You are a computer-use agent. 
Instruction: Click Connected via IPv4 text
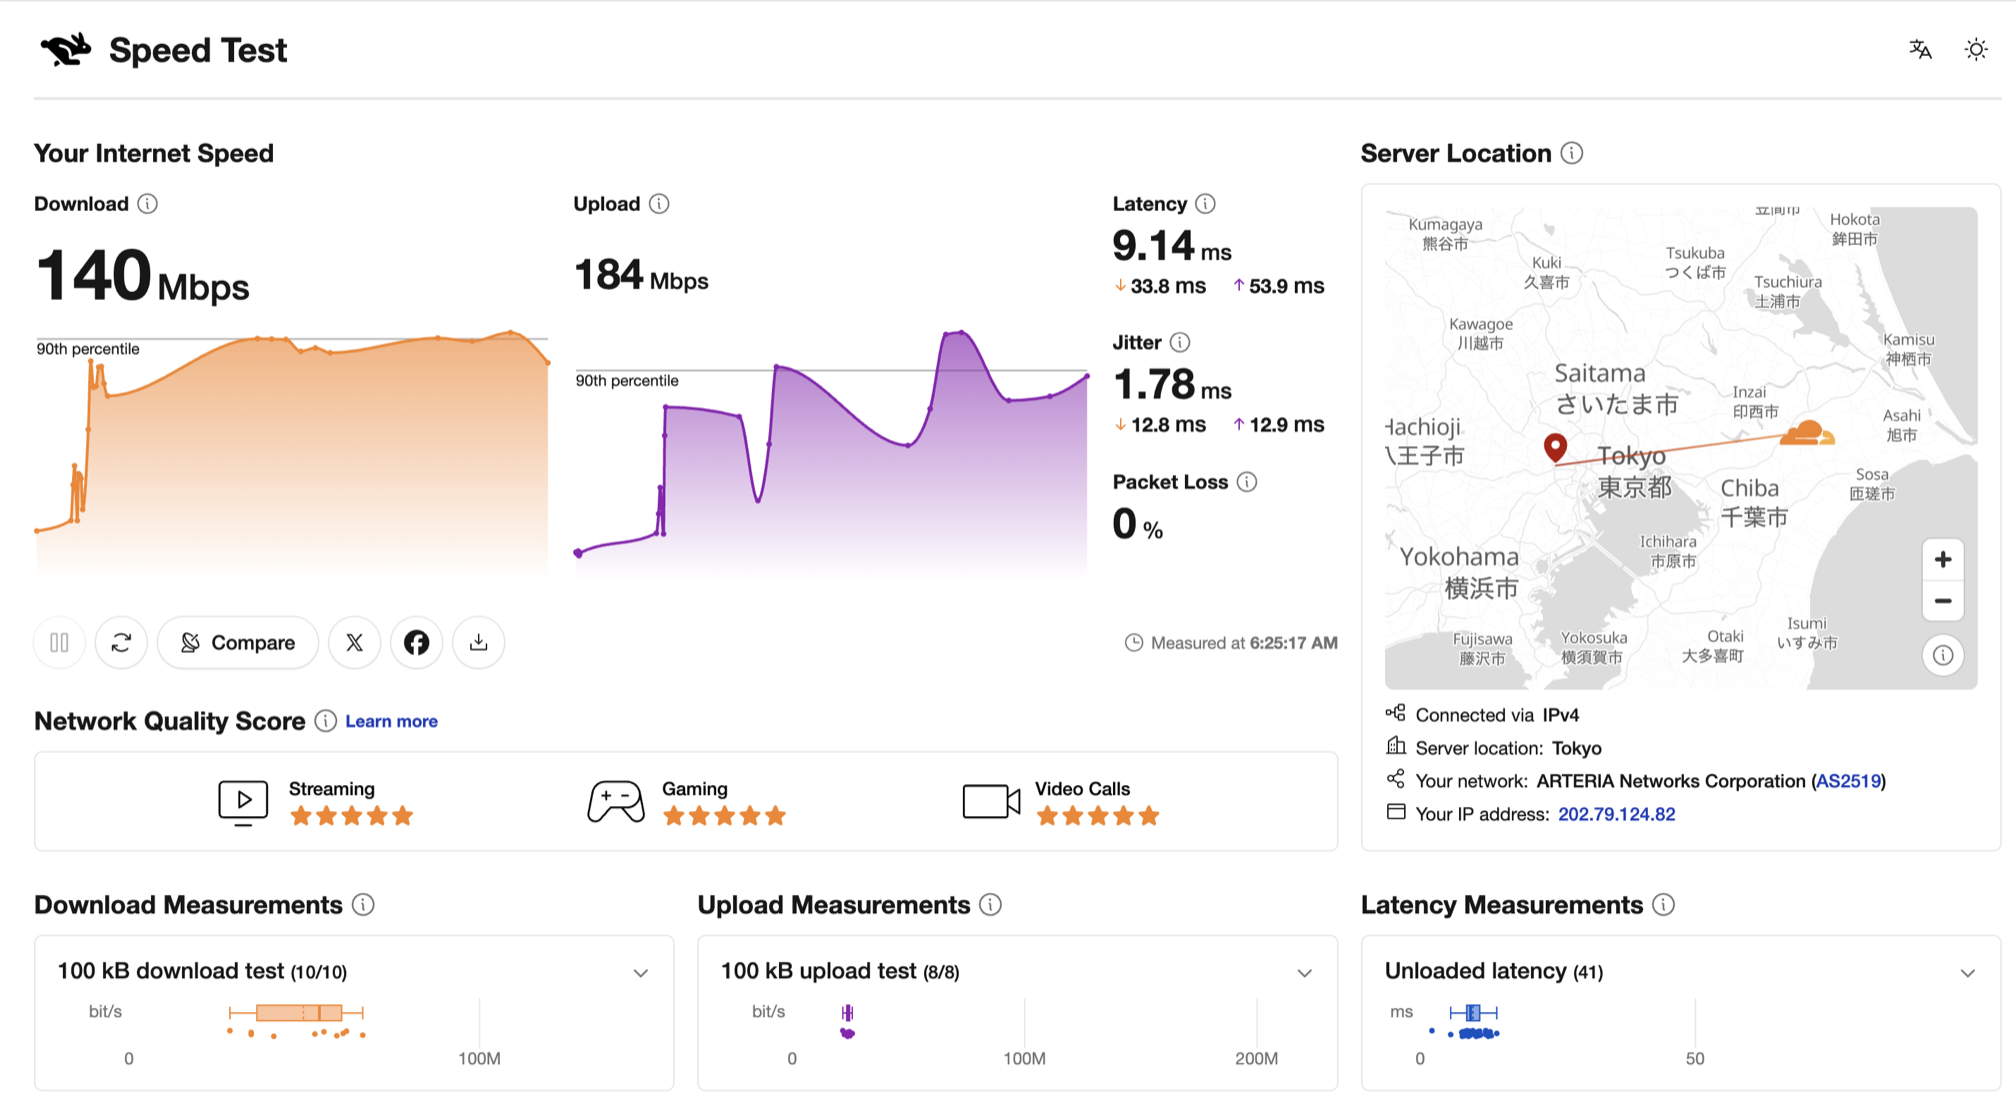(x=1497, y=715)
